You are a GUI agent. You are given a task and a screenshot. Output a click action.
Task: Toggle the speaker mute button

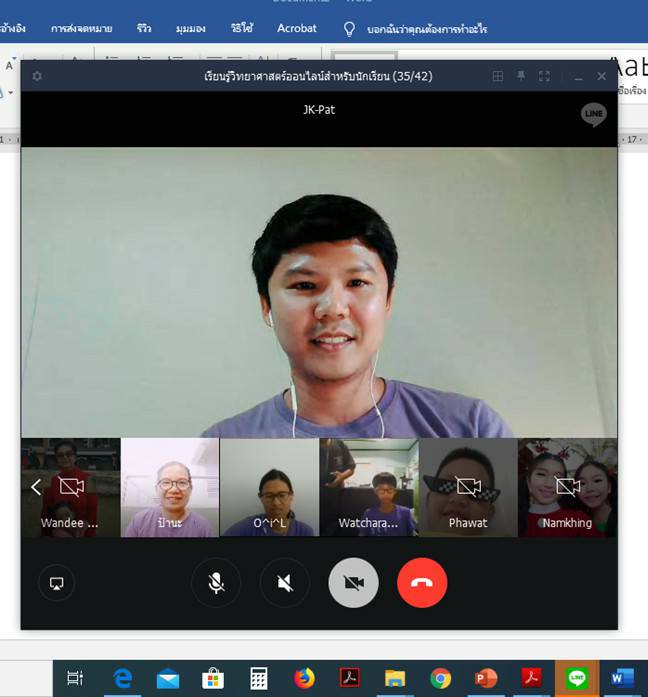pos(285,583)
